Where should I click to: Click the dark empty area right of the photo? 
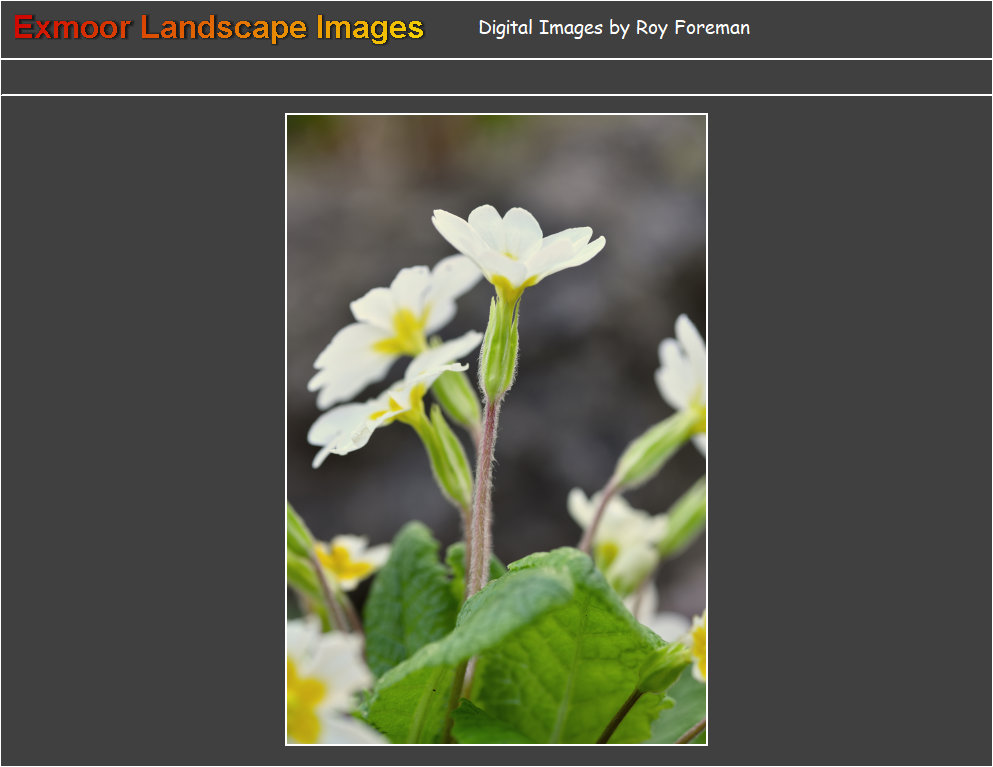click(x=850, y=430)
